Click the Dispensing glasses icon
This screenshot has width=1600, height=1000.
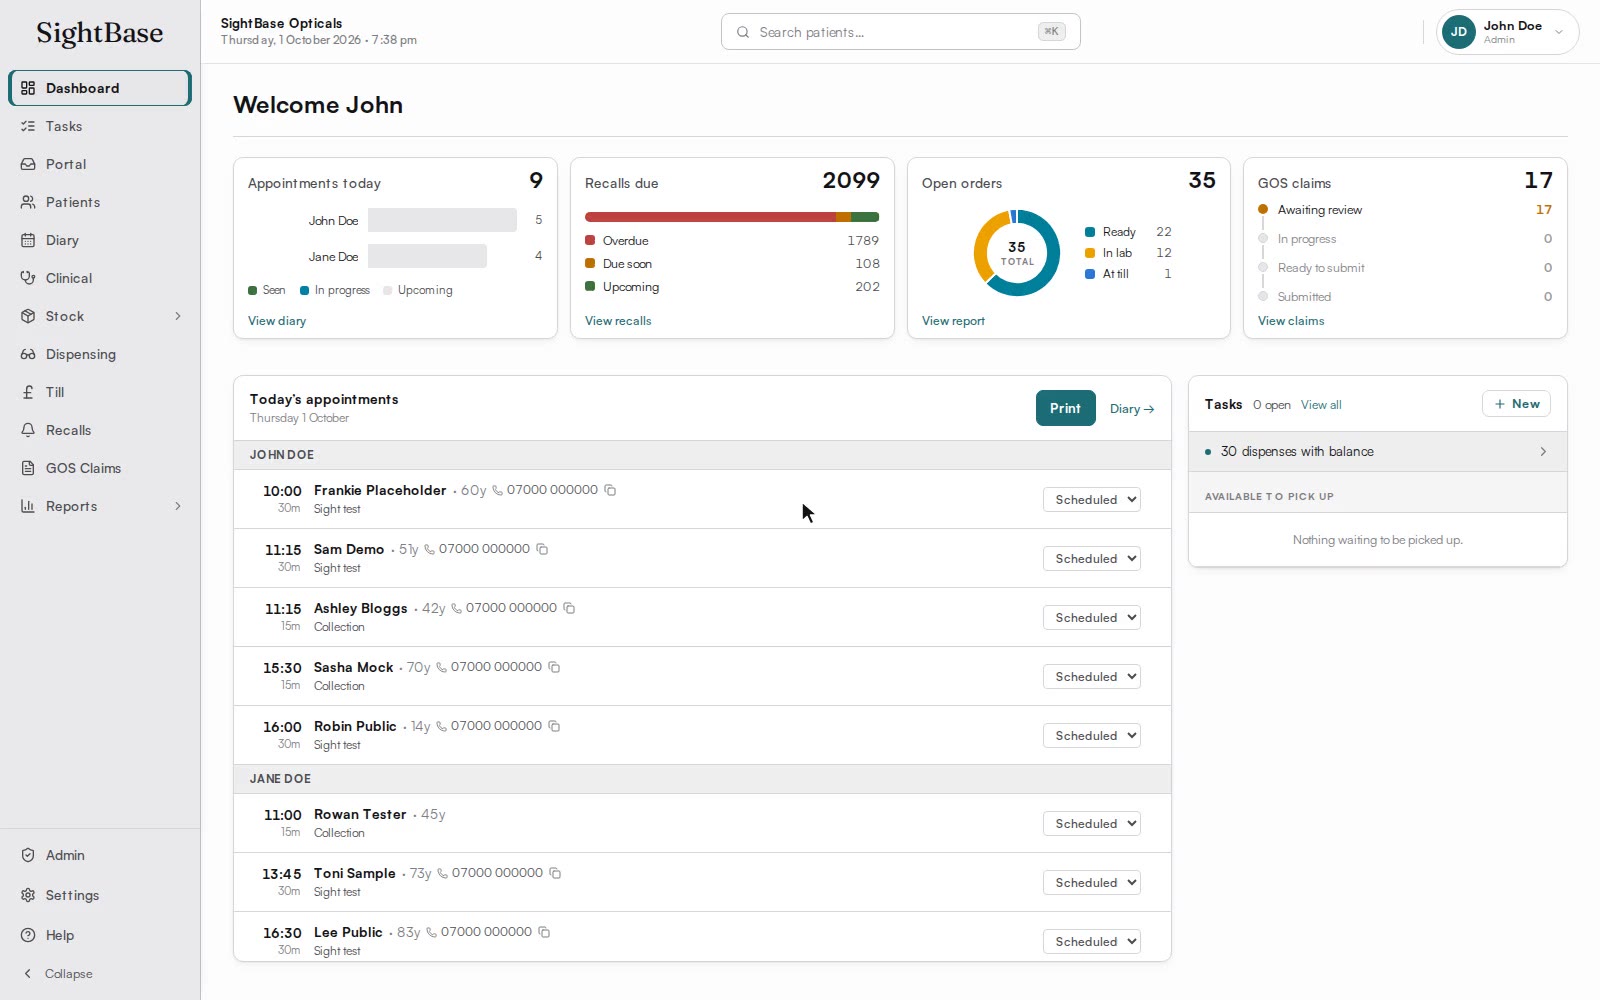point(28,354)
